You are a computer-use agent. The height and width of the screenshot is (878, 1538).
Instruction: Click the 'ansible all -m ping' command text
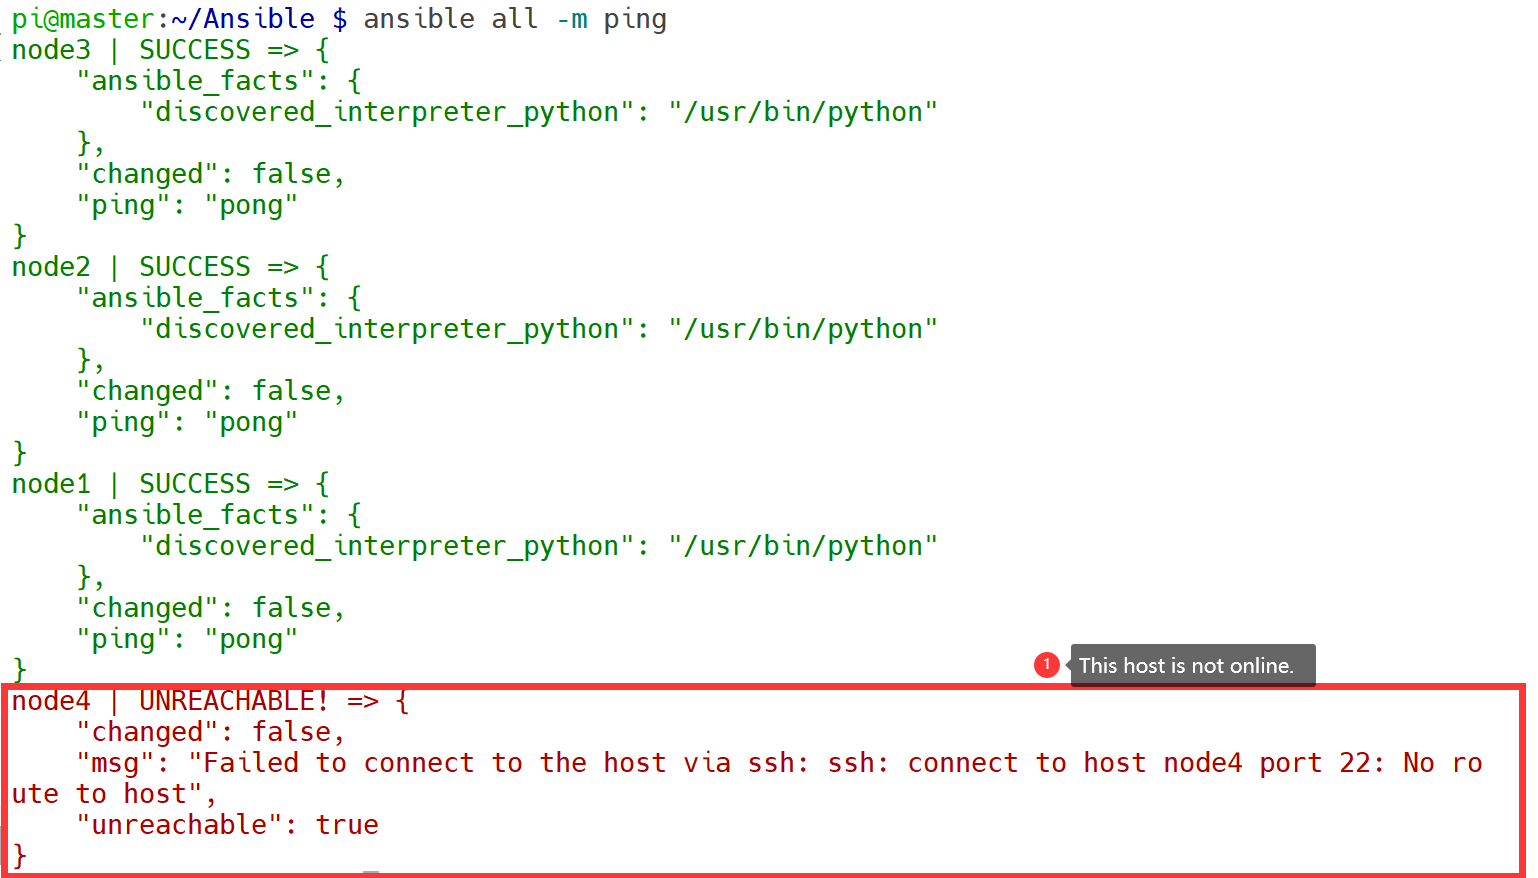[x=515, y=19]
